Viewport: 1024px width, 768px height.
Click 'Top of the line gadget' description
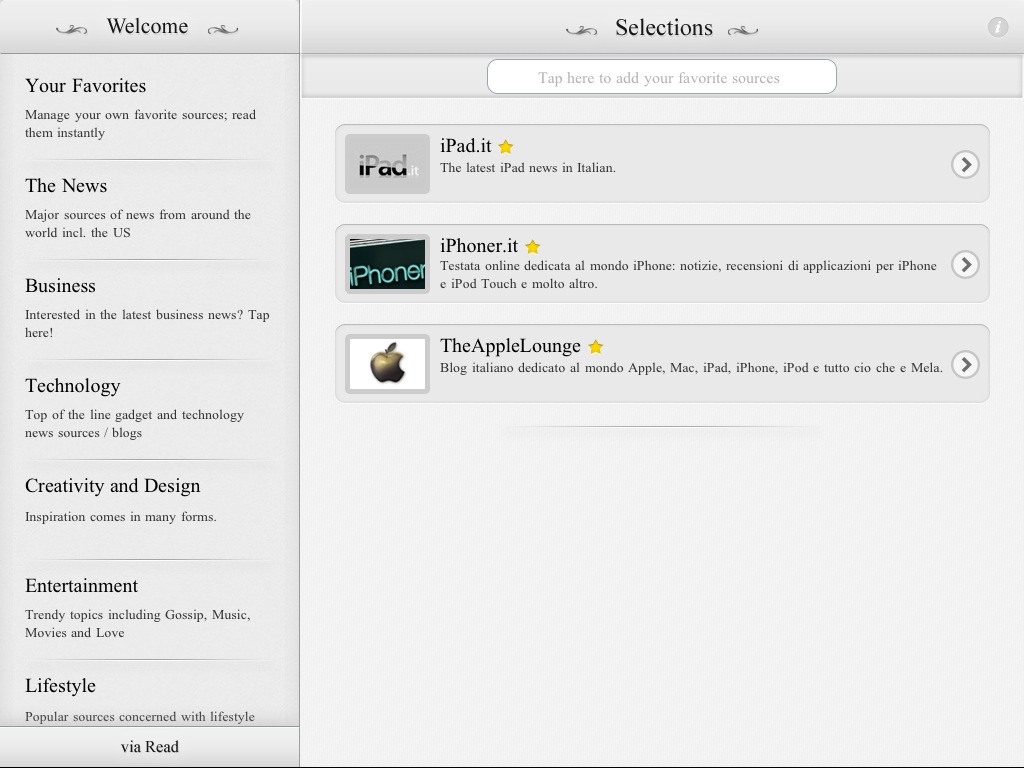(135, 423)
